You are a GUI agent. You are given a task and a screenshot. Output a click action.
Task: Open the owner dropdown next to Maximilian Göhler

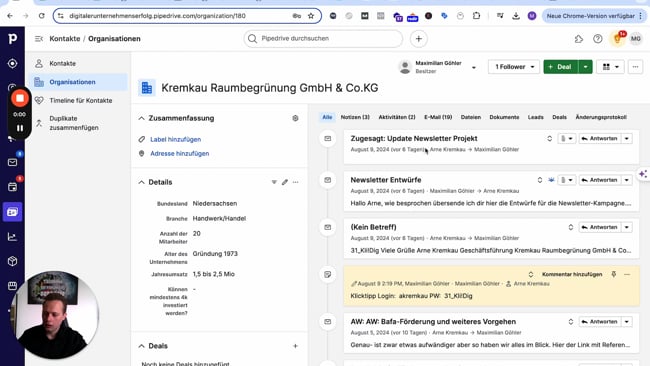pos(474,67)
